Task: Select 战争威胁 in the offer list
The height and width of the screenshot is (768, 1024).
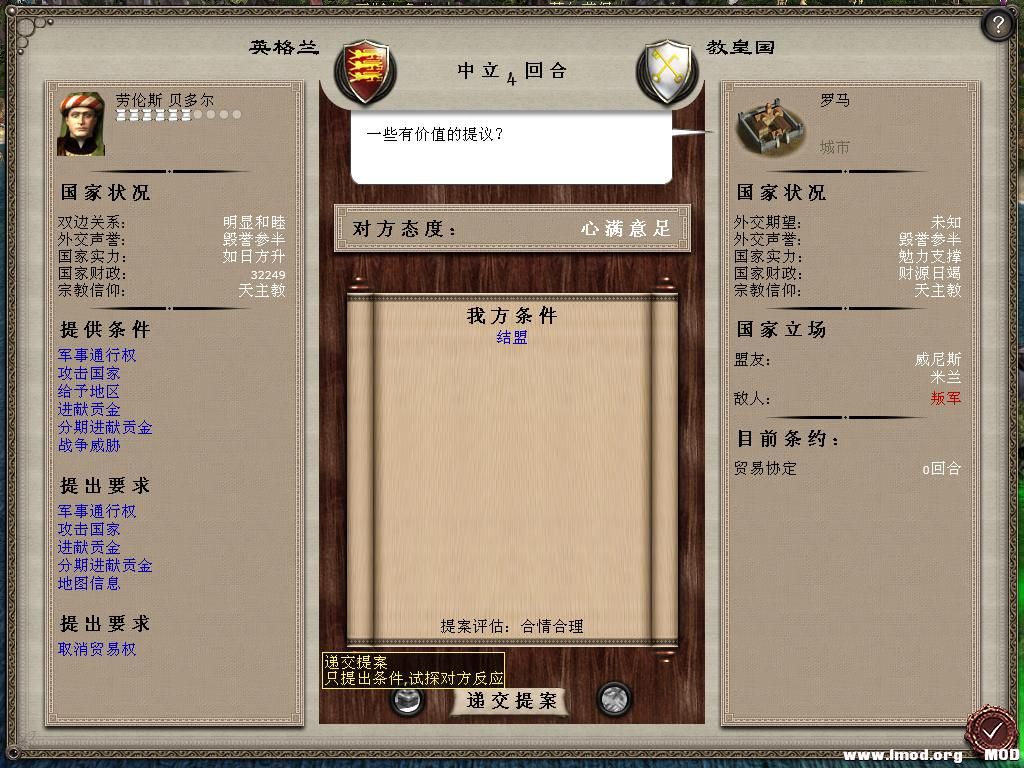Action: [89, 445]
